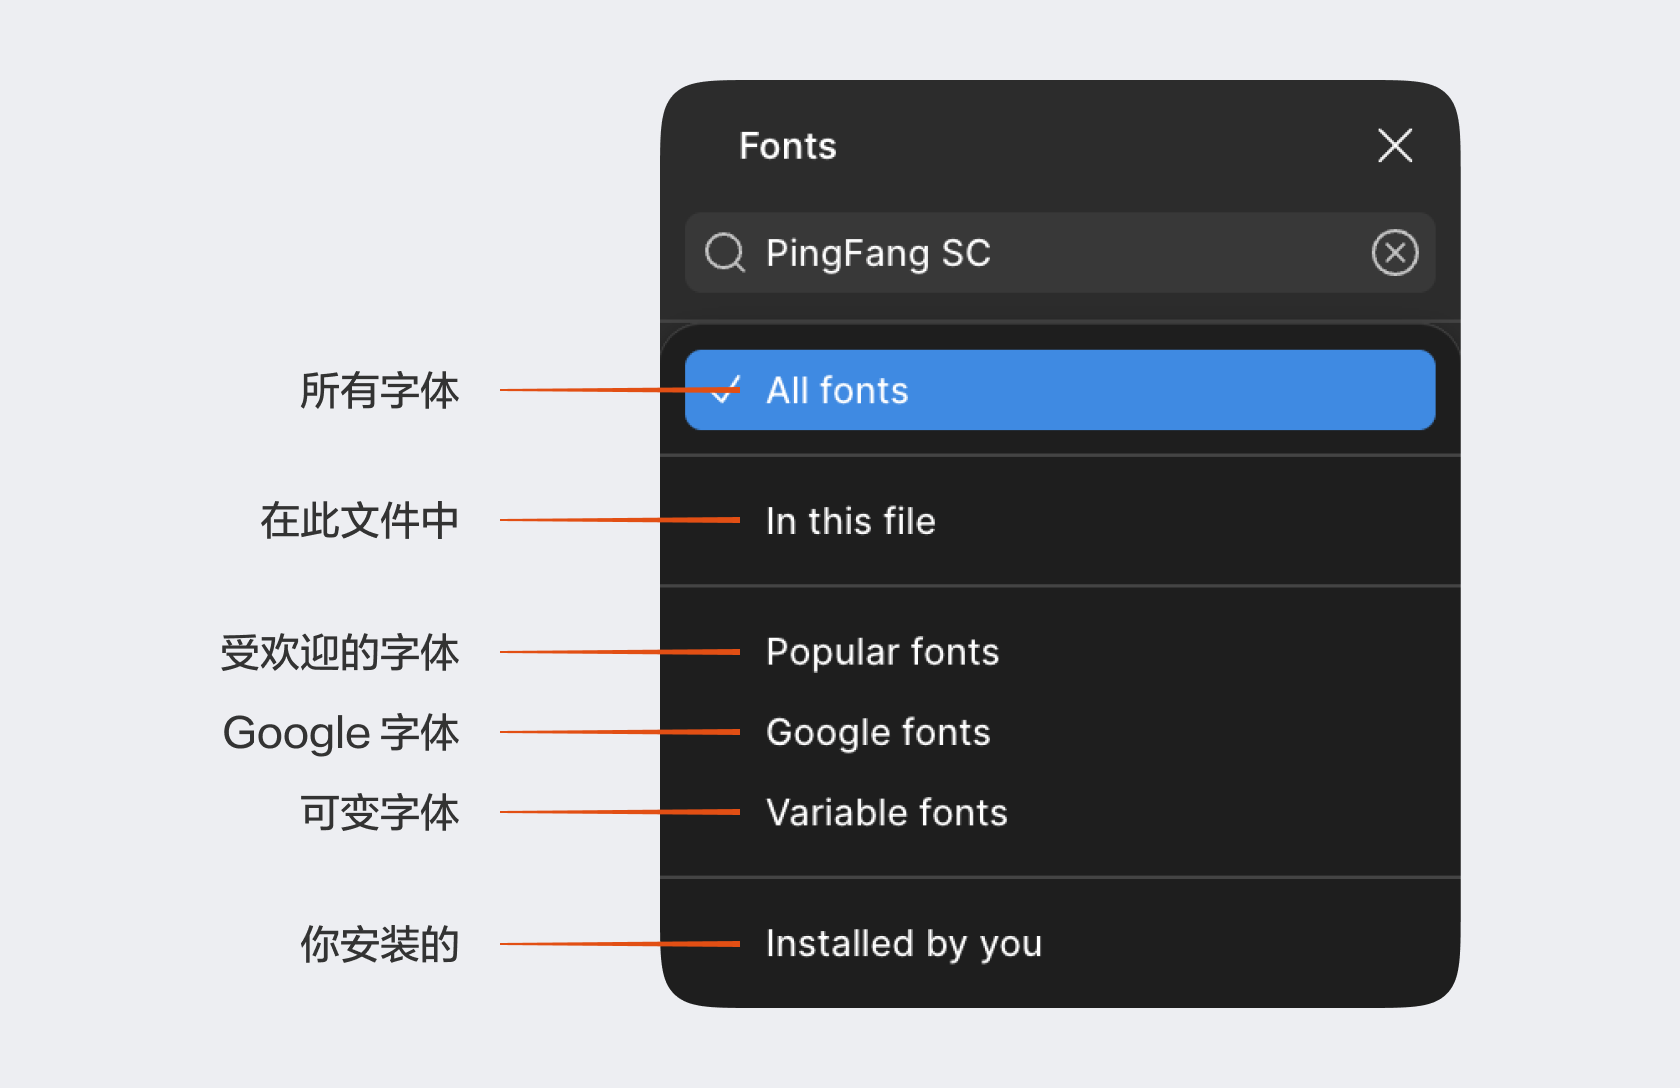This screenshot has width=1680, height=1088.
Task: Close the Fonts panel
Action: (1394, 146)
